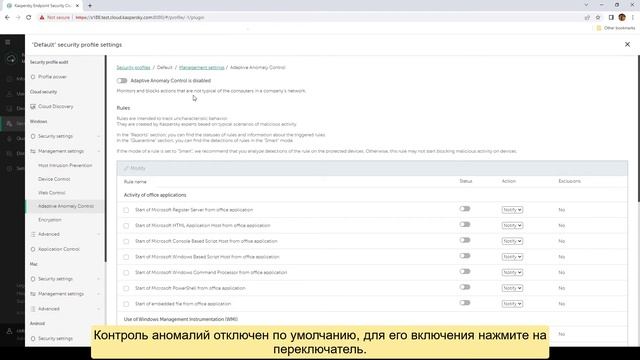Open the share page icon in address bar
This screenshot has width=640, height=360.
coord(587,18)
